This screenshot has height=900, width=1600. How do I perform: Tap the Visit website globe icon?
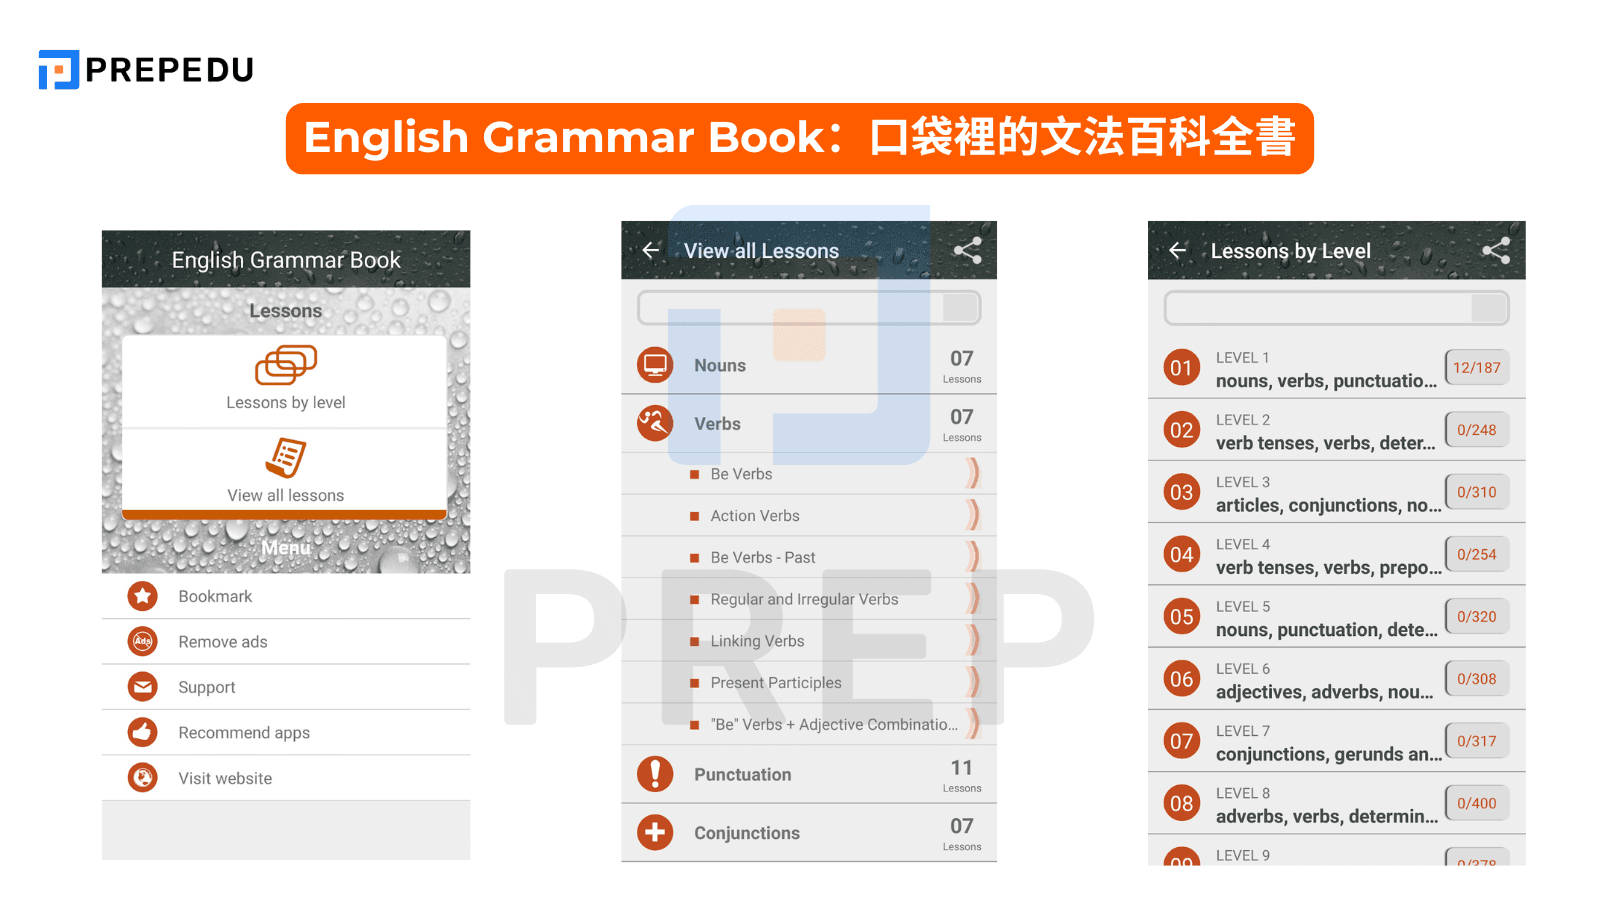[142, 777]
